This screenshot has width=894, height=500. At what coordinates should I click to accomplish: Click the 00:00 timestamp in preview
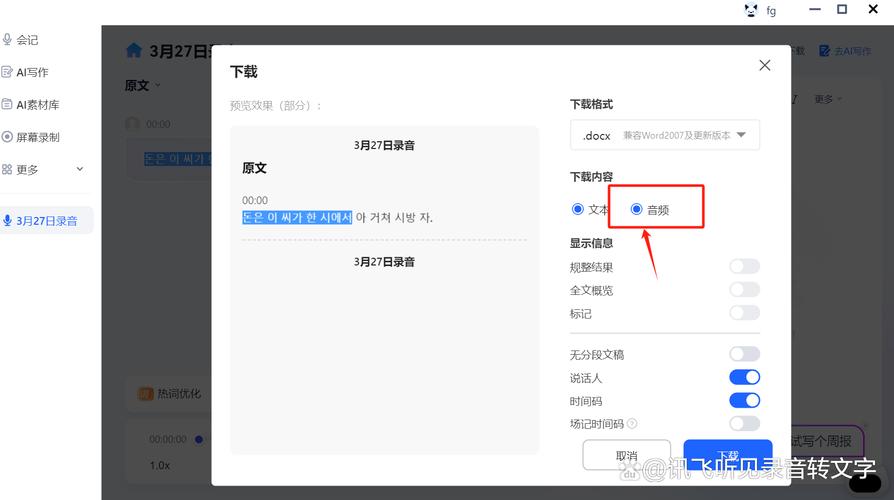[x=255, y=200]
